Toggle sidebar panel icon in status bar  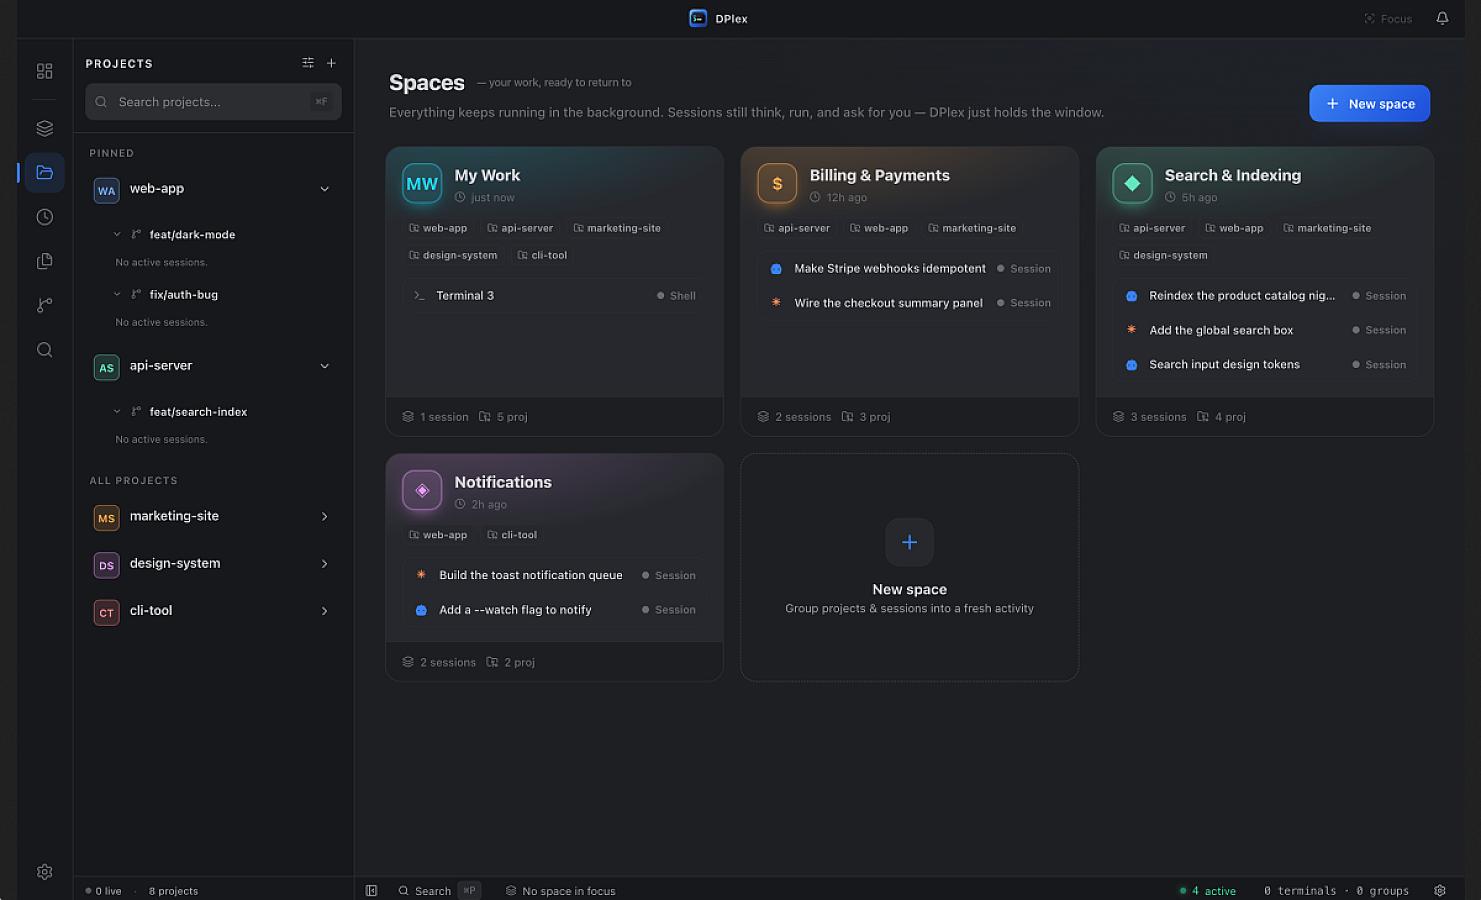coord(371,890)
